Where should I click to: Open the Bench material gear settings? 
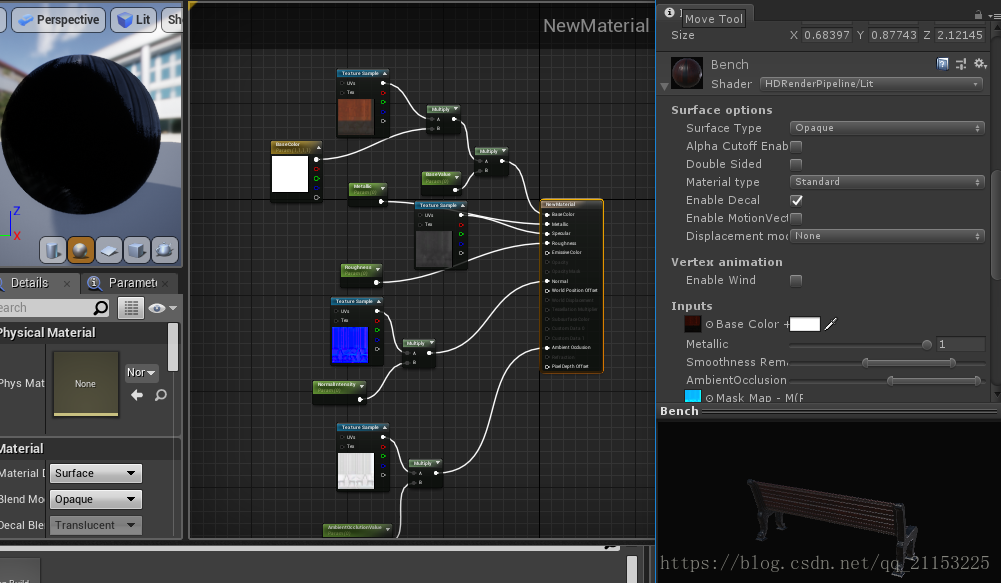coord(980,63)
